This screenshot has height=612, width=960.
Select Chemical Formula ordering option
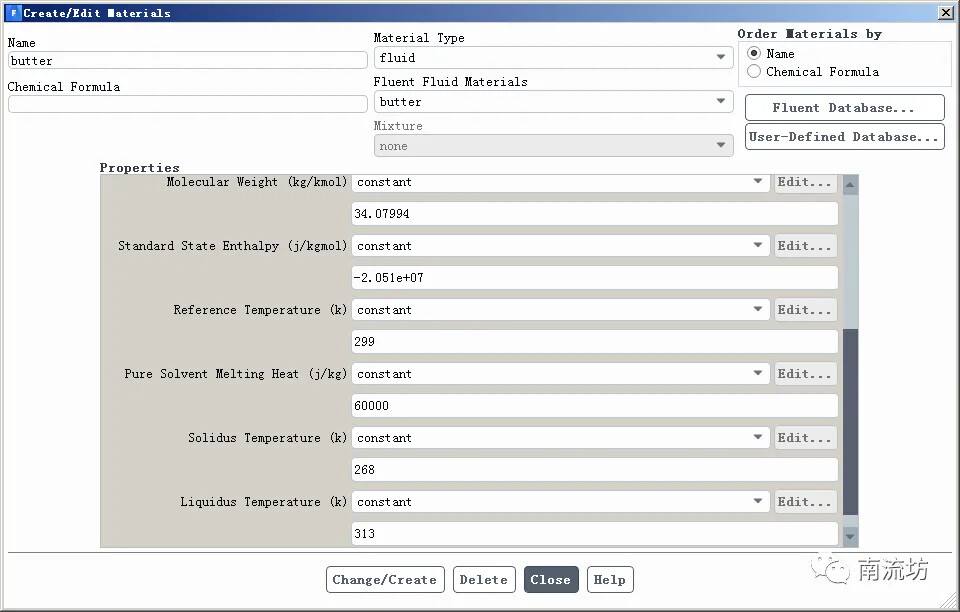pyautogui.click(x=754, y=72)
